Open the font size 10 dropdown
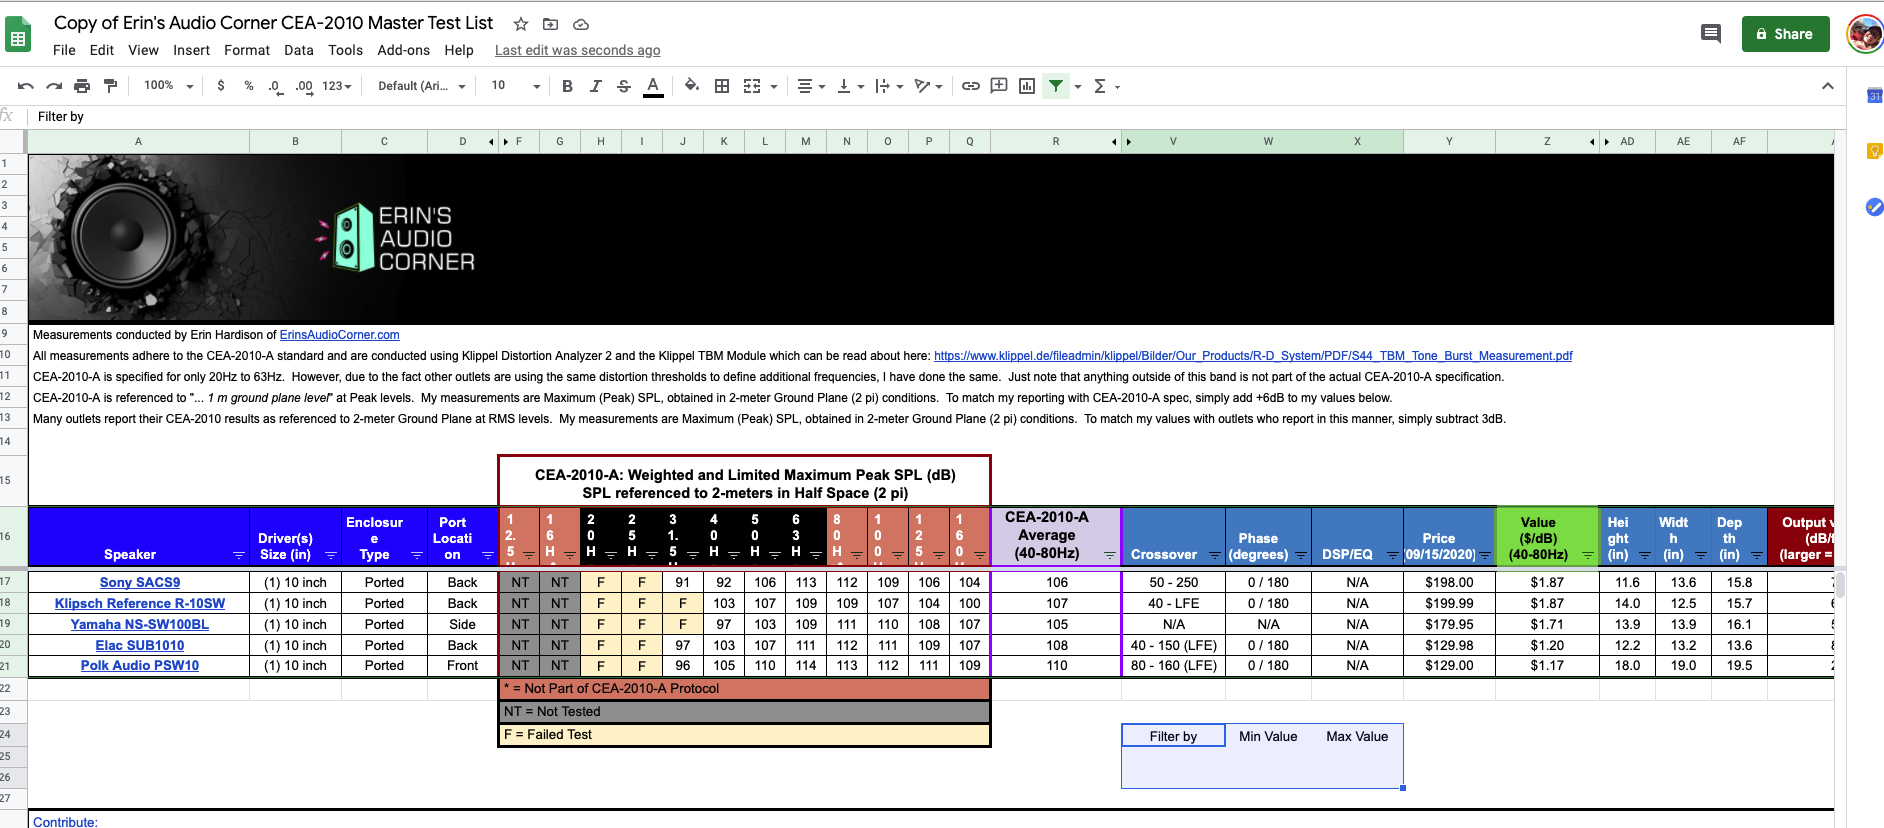The image size is (1884, 828). point(516,86)
